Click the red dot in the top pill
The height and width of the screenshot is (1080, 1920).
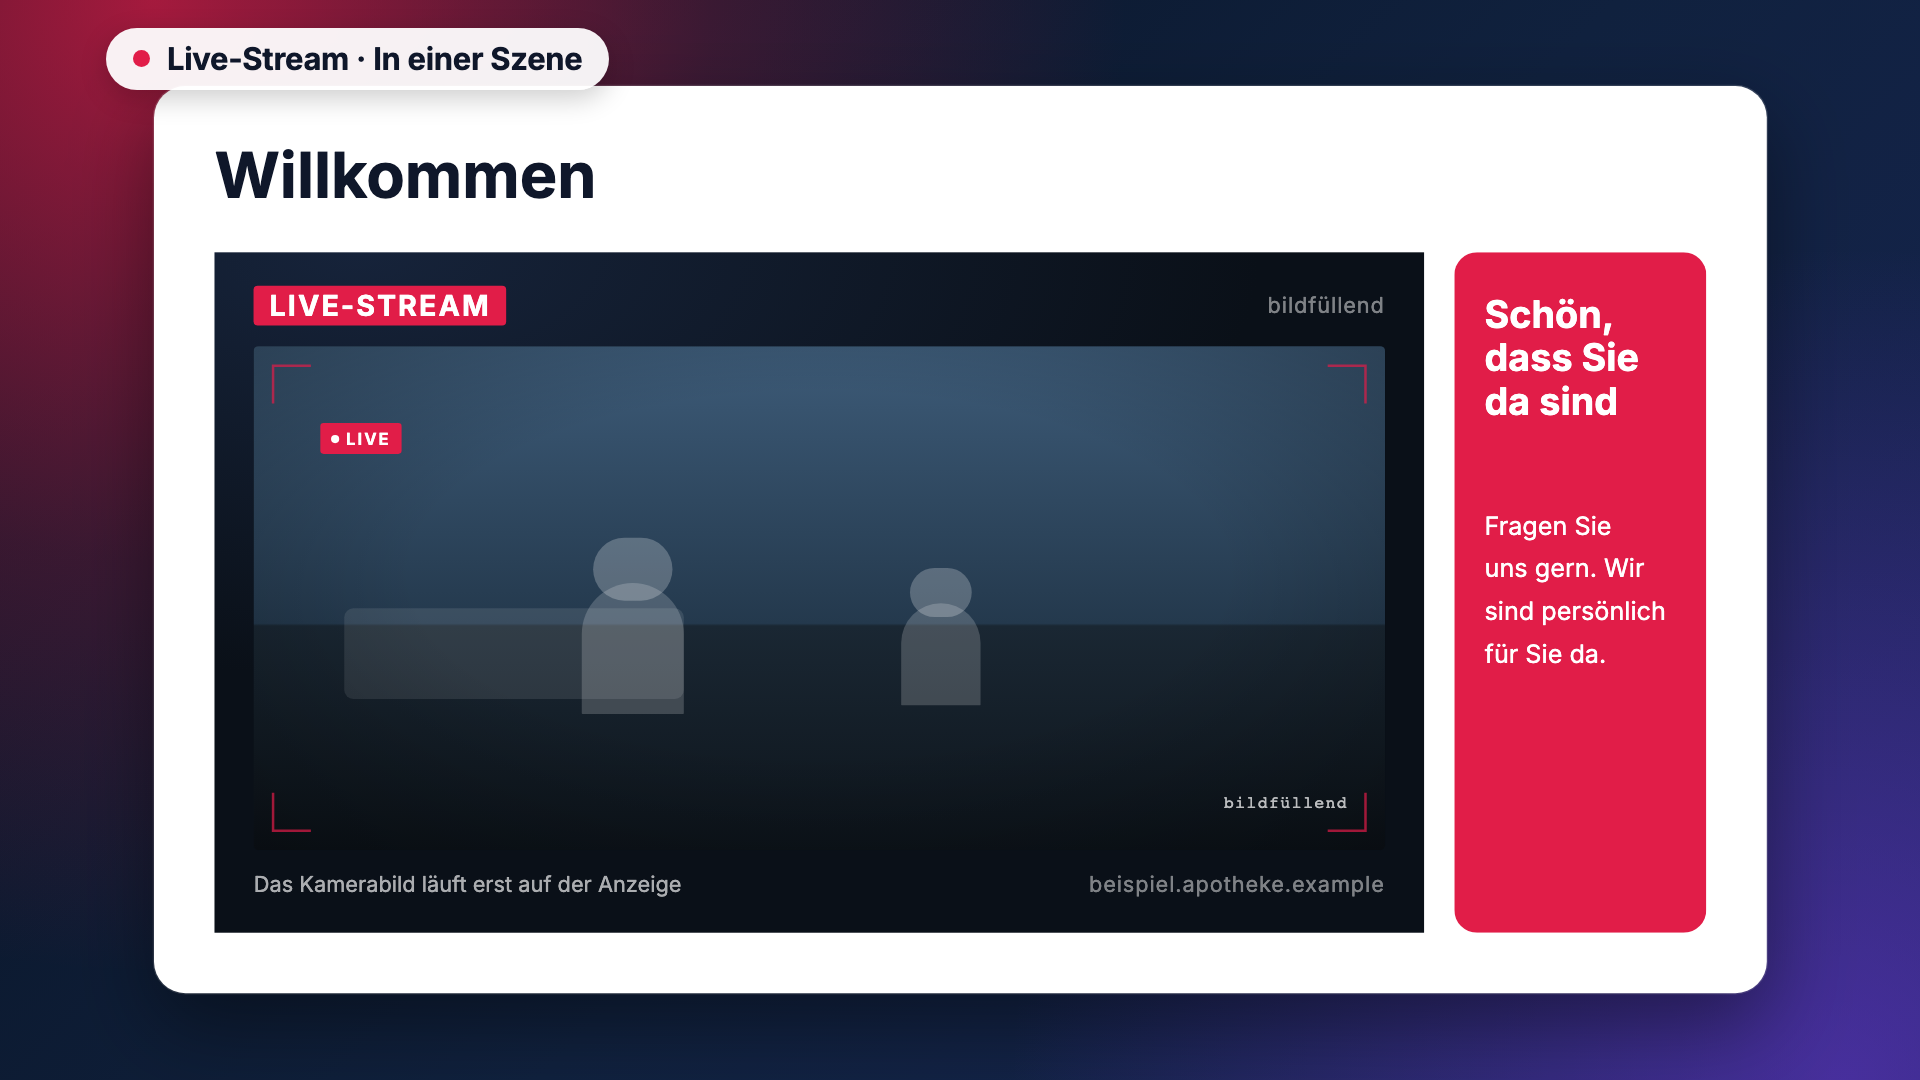(x=142, y=59)
